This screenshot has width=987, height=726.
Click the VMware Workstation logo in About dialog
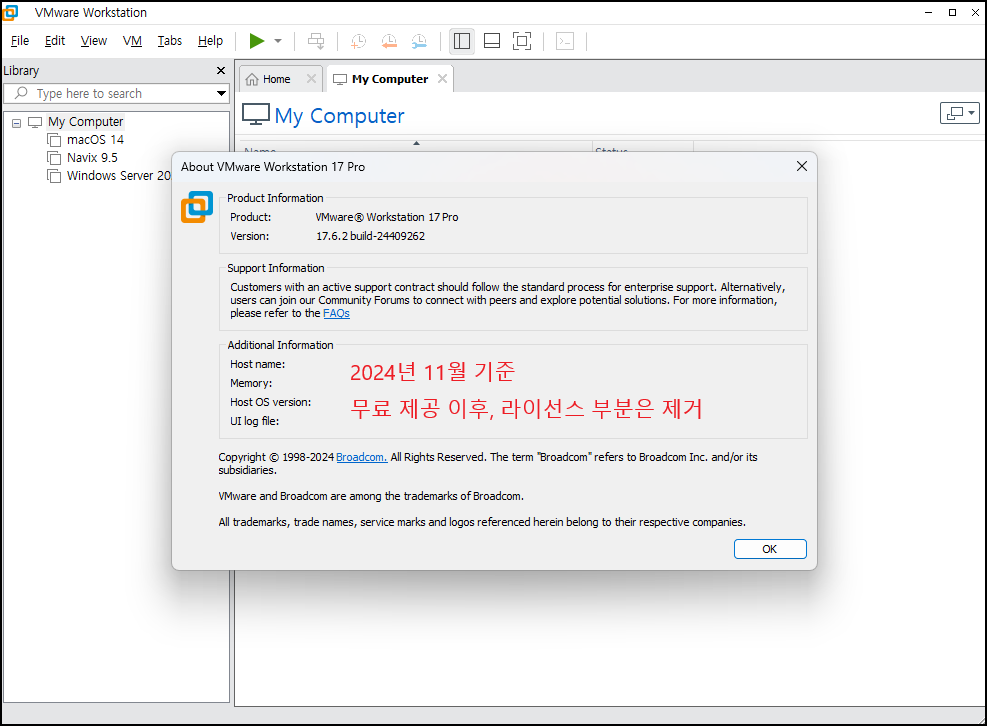[x=197, y=207]
